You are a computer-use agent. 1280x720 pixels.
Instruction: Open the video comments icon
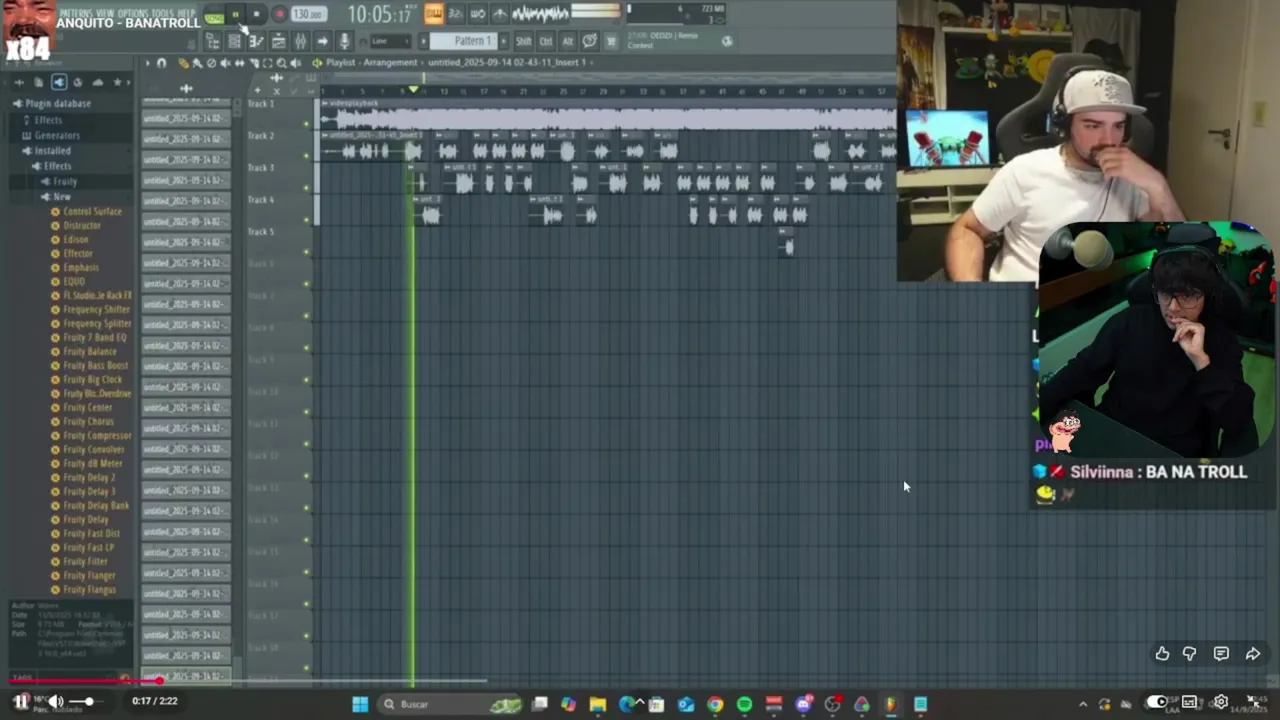pos(1221,654)
